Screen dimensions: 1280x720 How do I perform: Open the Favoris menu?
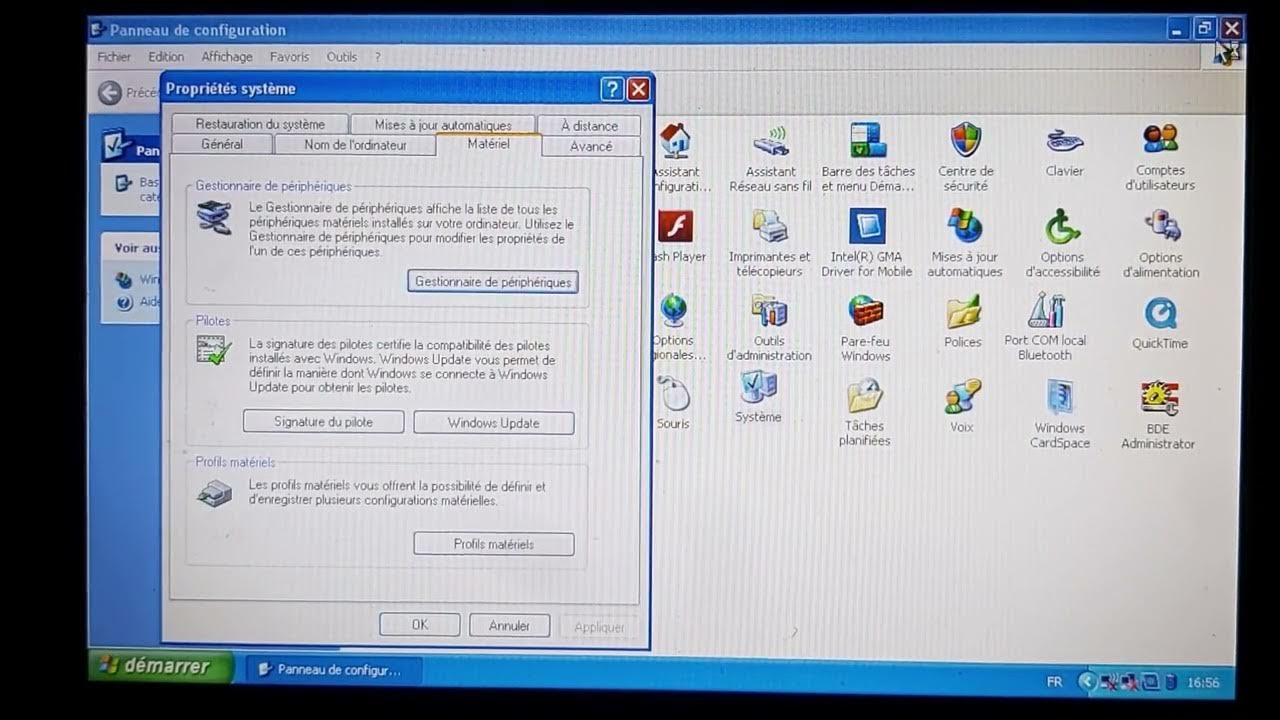289,57
